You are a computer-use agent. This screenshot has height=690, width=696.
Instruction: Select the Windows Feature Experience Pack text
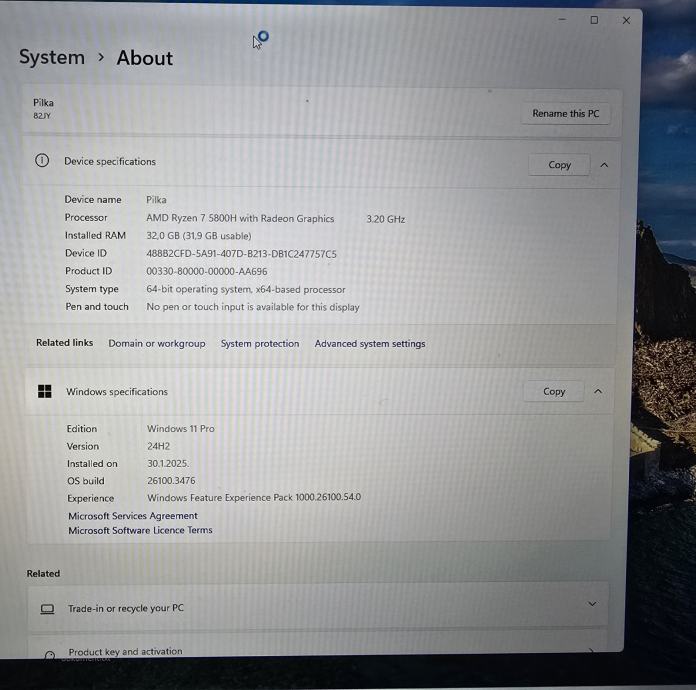[x=254, y=497]
